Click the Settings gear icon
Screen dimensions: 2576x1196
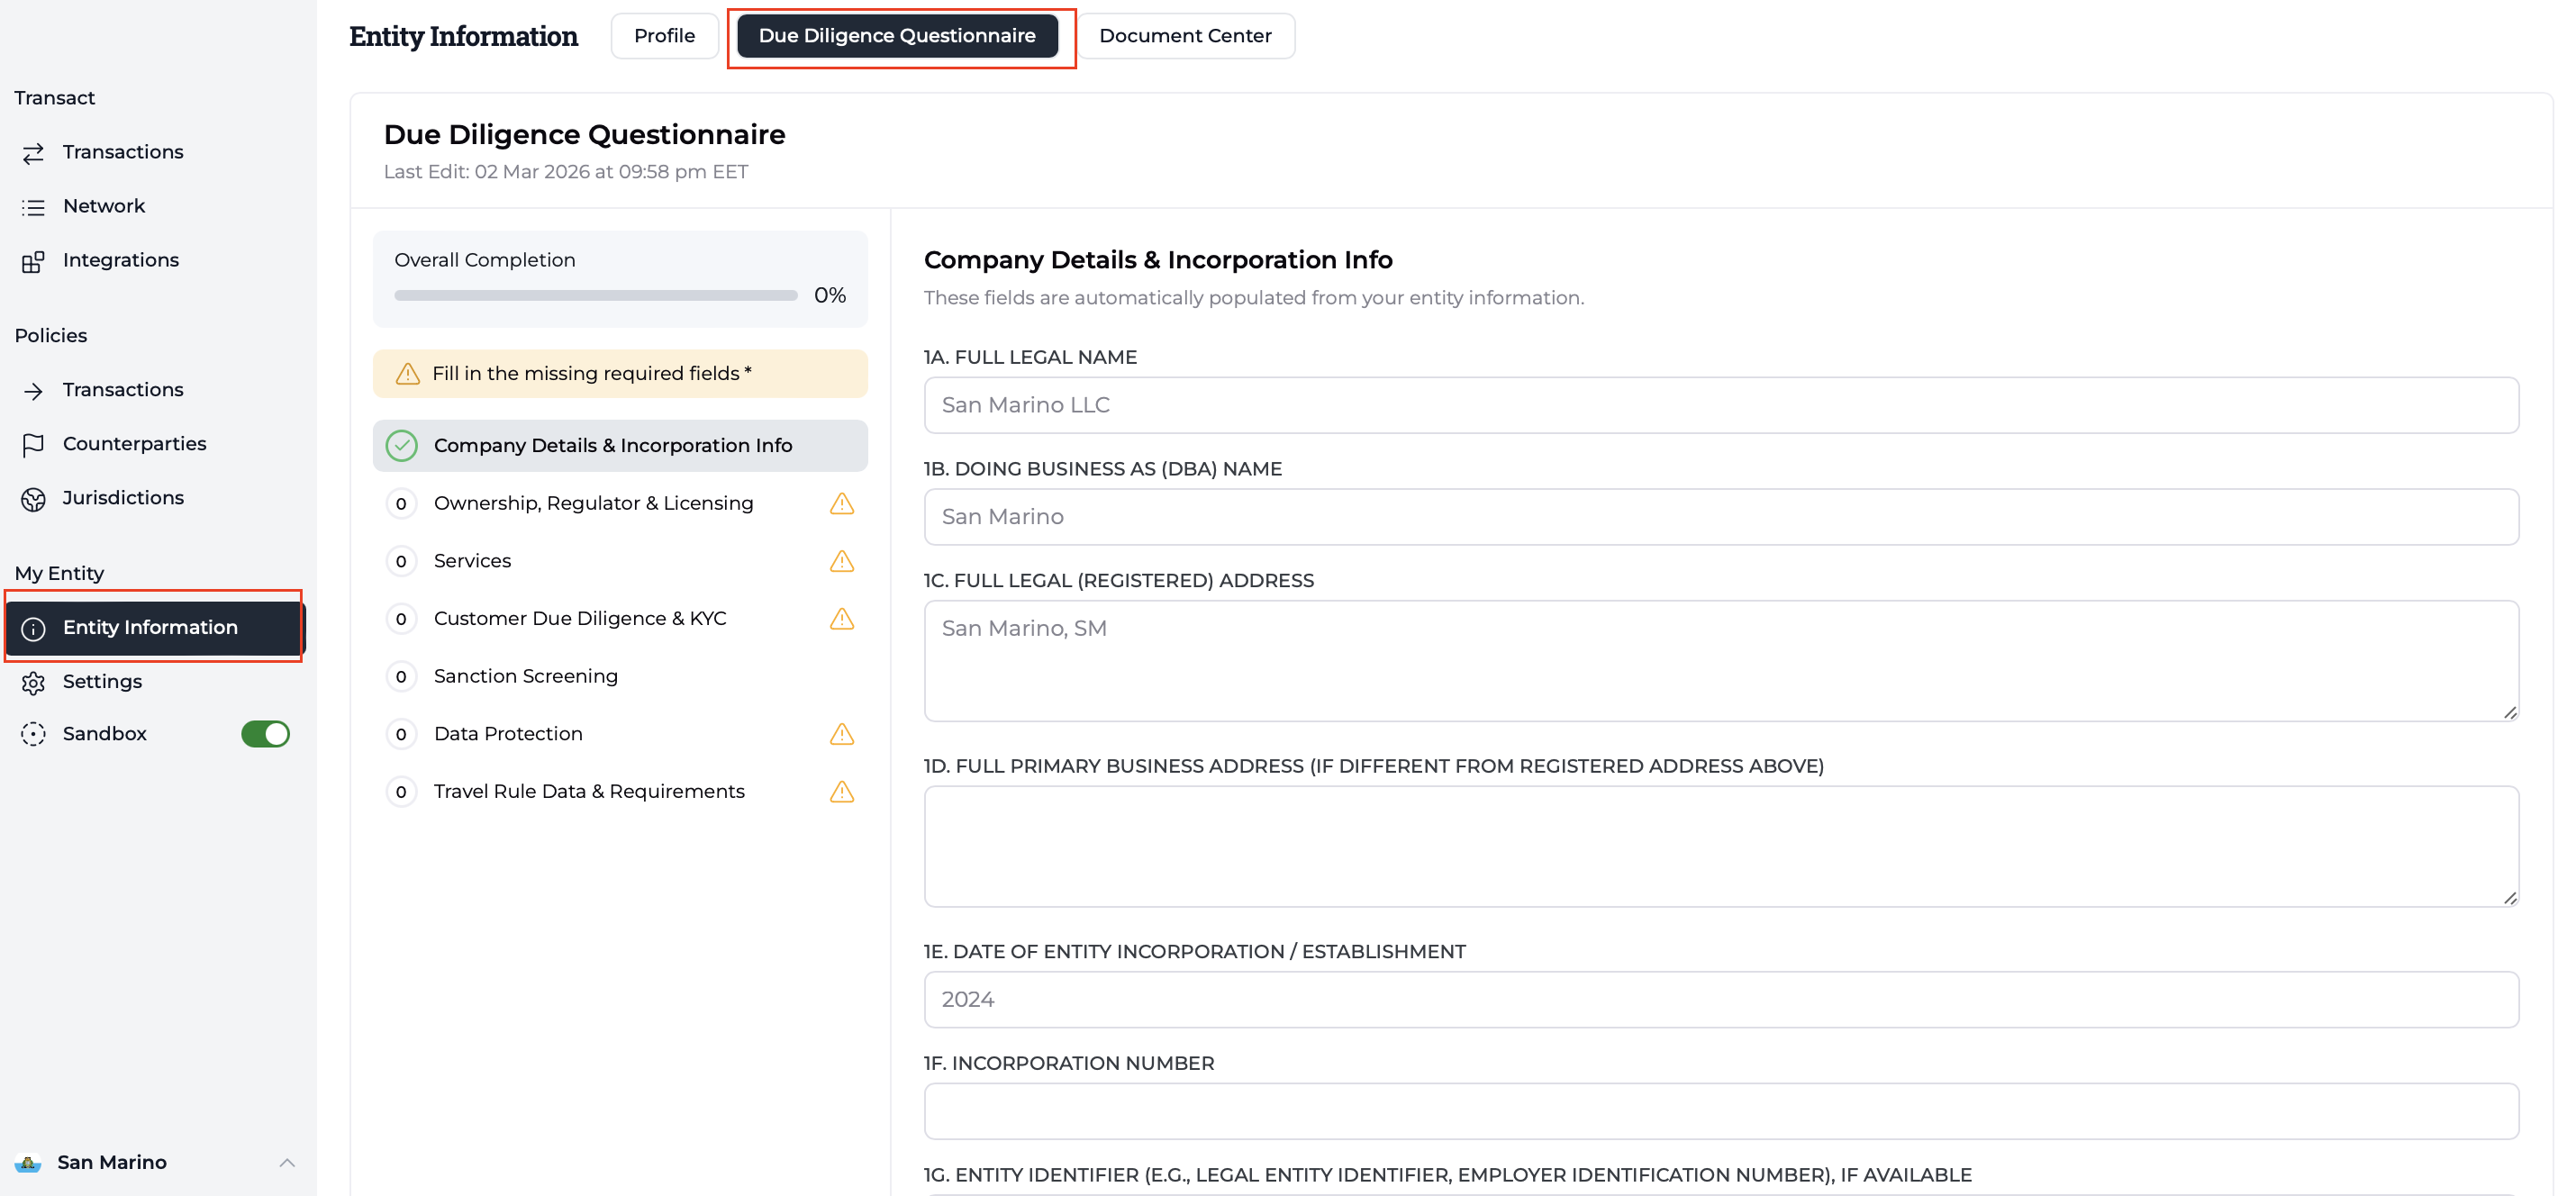pos(33,682)
